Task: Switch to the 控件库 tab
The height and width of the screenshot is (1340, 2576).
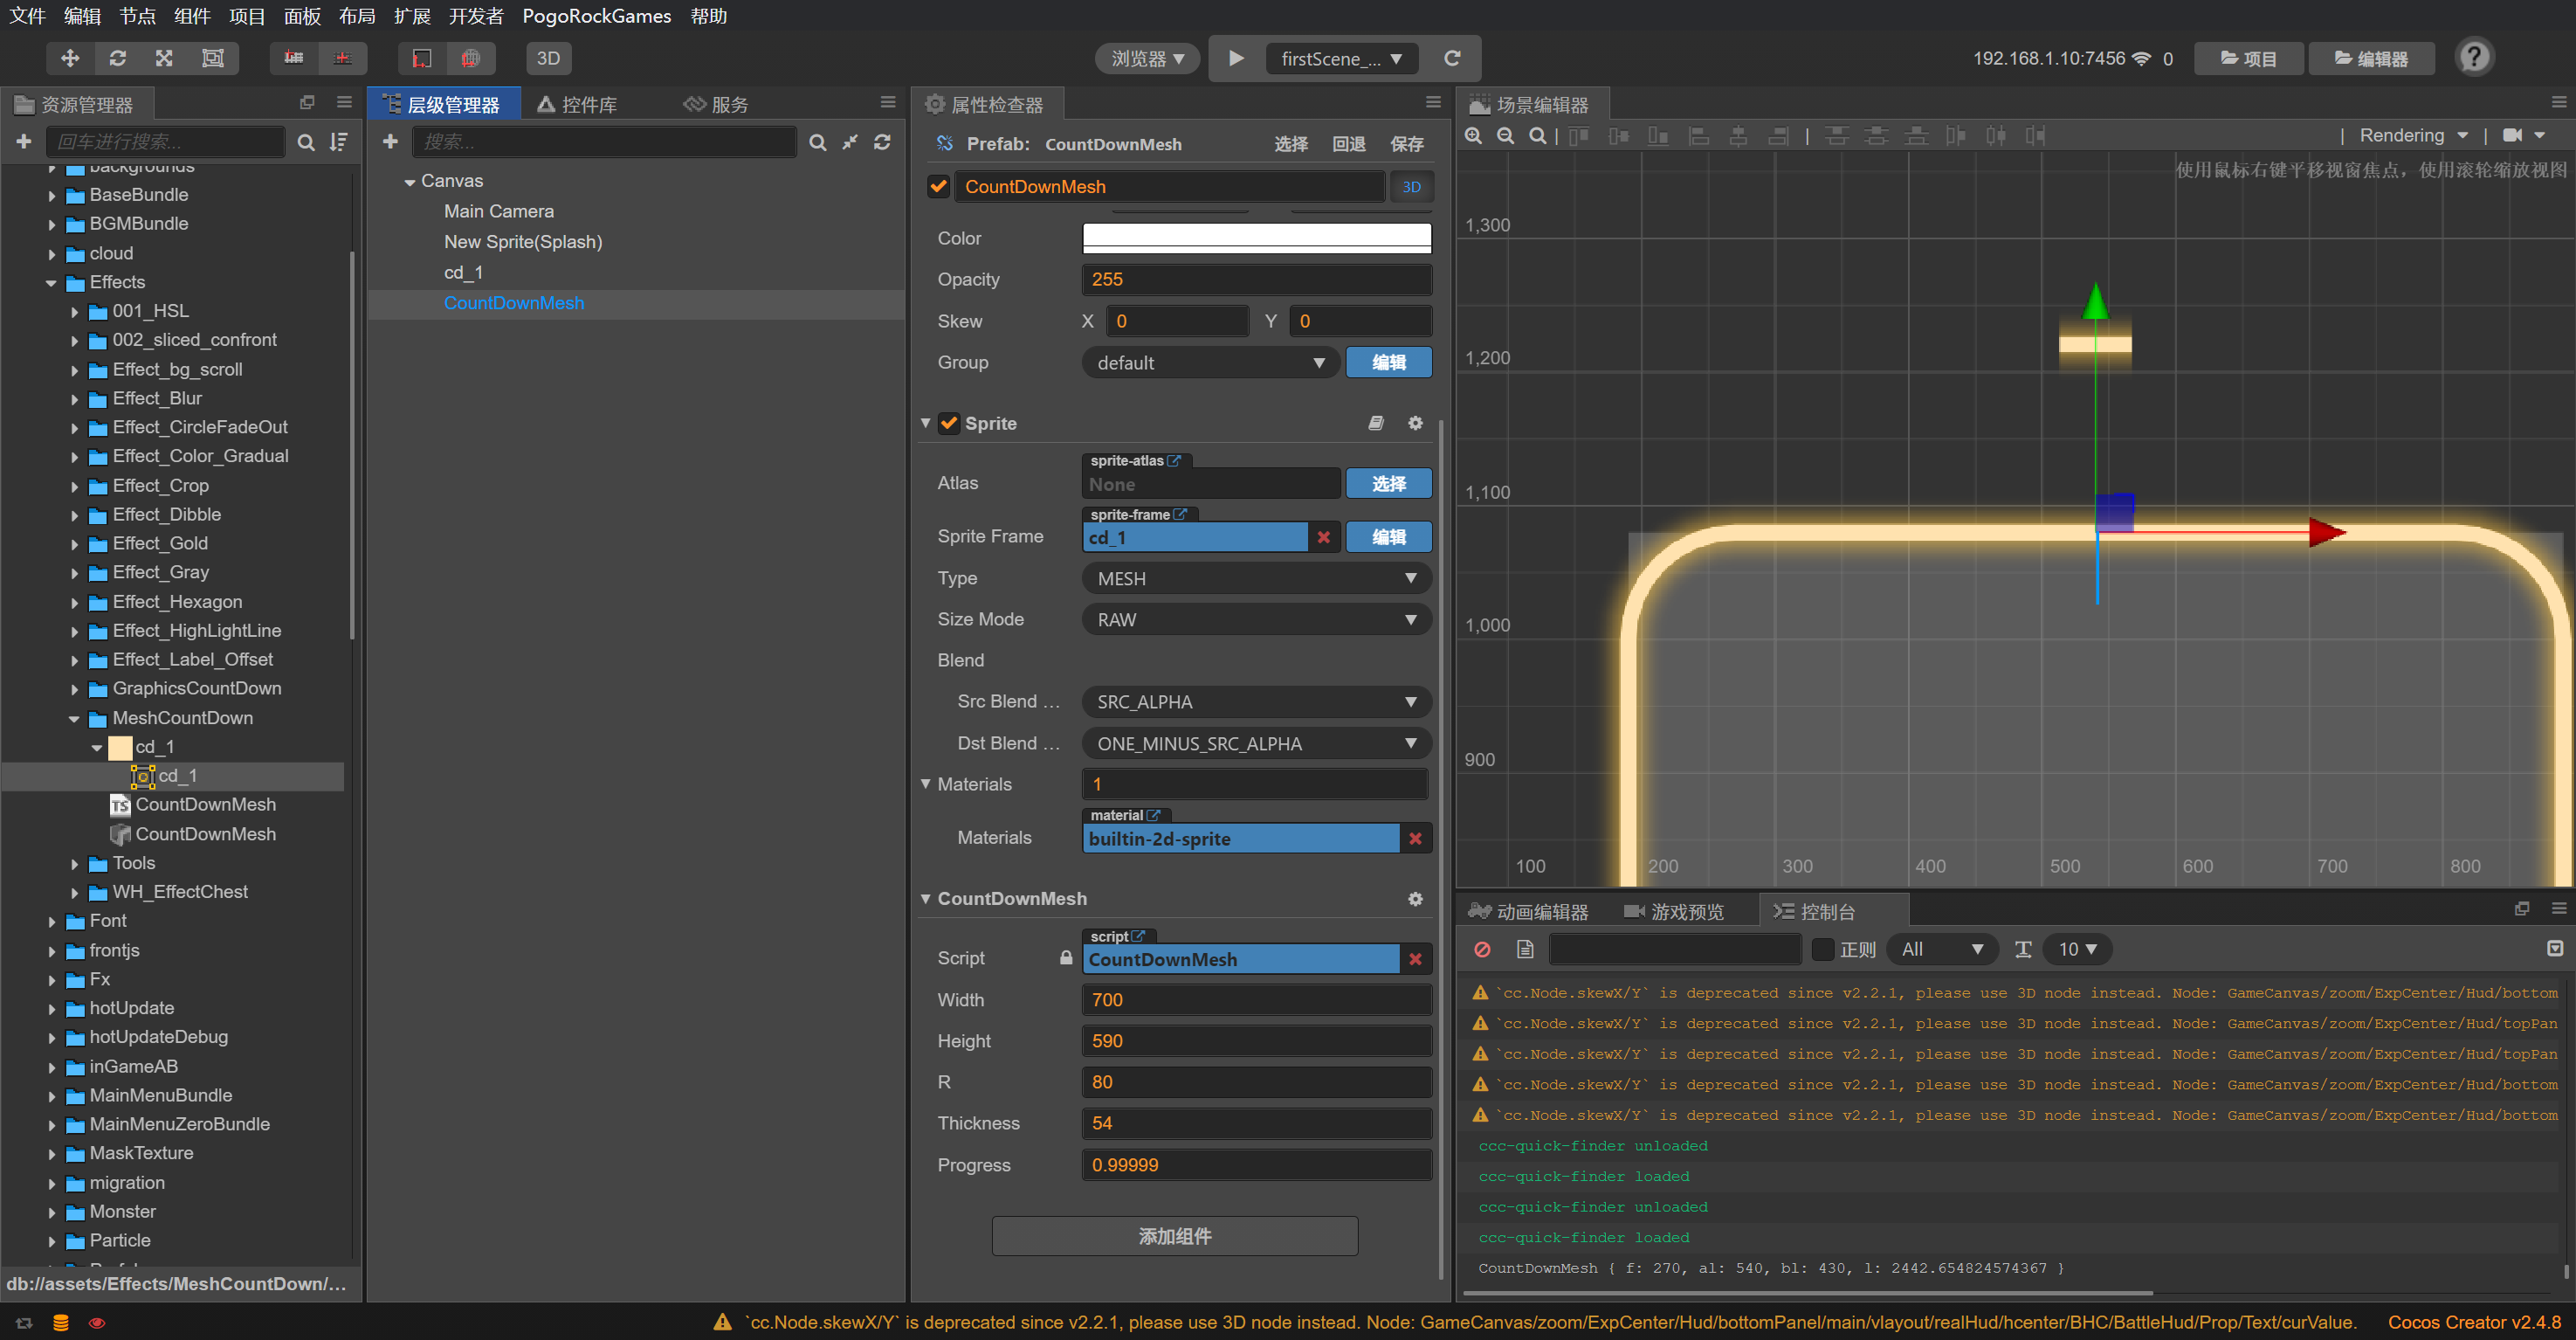Action: click(x=578, y=104)
